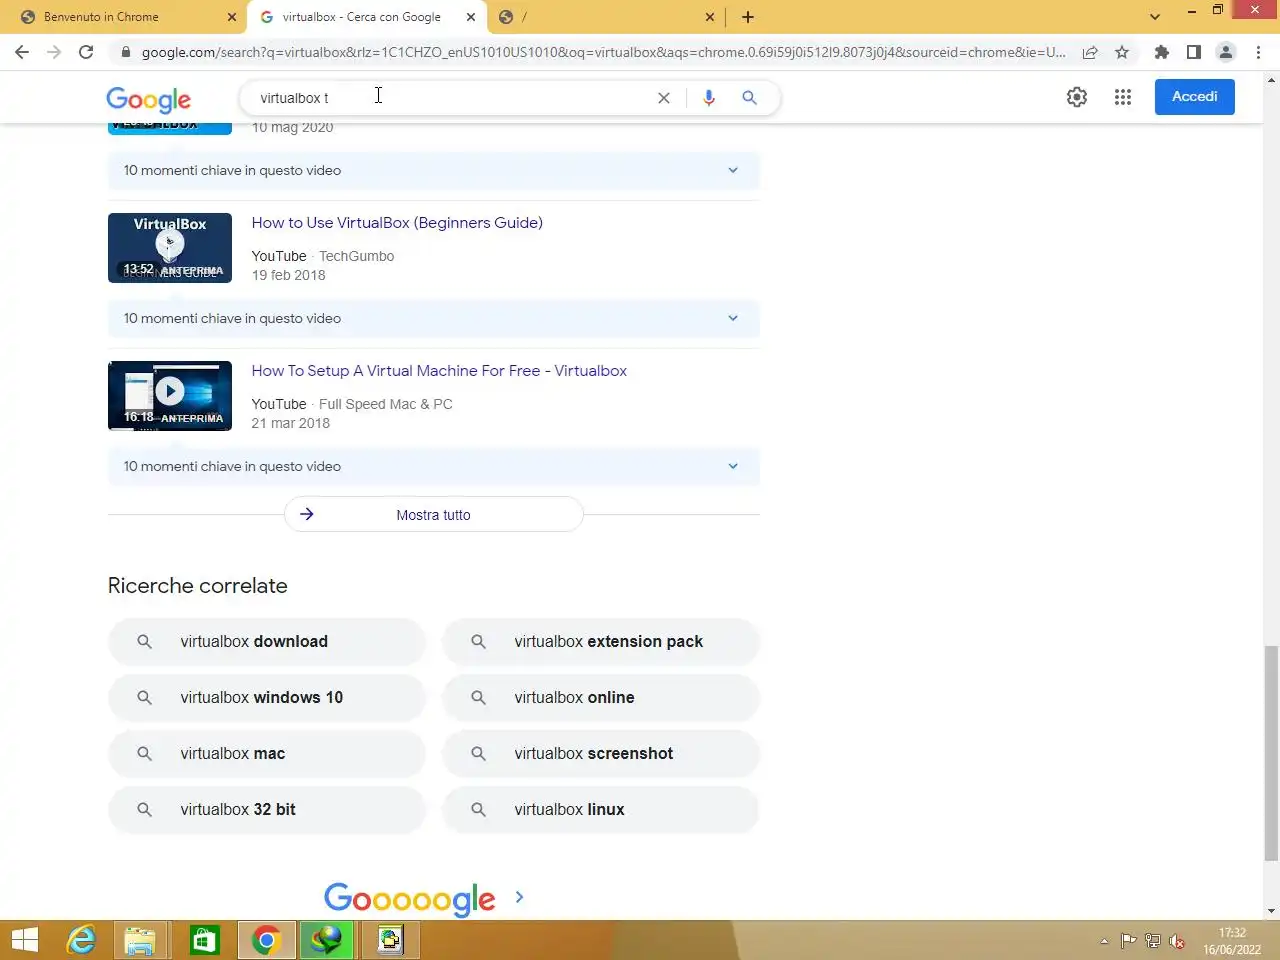1280x960 pixels.
Task: Bookmark this page with the star icon
Action: pos(1122,52)
